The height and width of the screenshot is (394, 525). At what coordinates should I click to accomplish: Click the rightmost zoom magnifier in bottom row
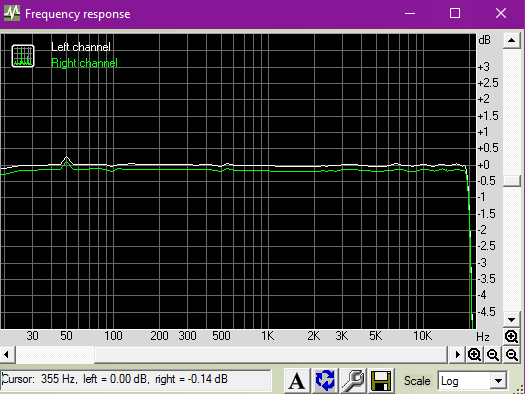(x=512, y=354)
